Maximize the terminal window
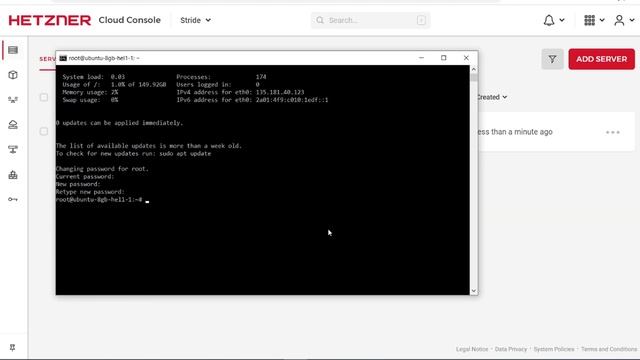640x360 pixels. pyautogui.click(x=444, y=58)
